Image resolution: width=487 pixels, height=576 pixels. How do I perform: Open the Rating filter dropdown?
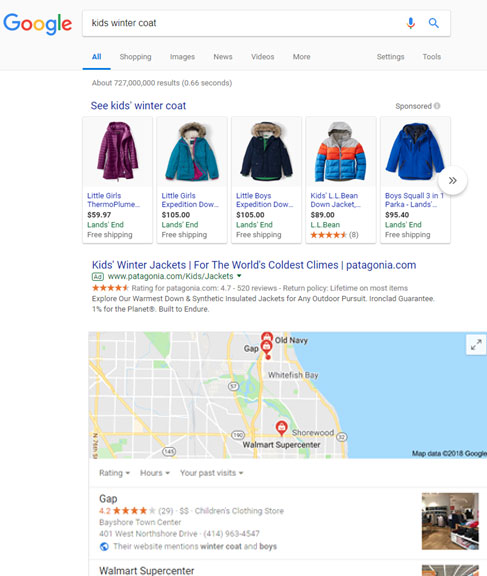click(114, 473)
